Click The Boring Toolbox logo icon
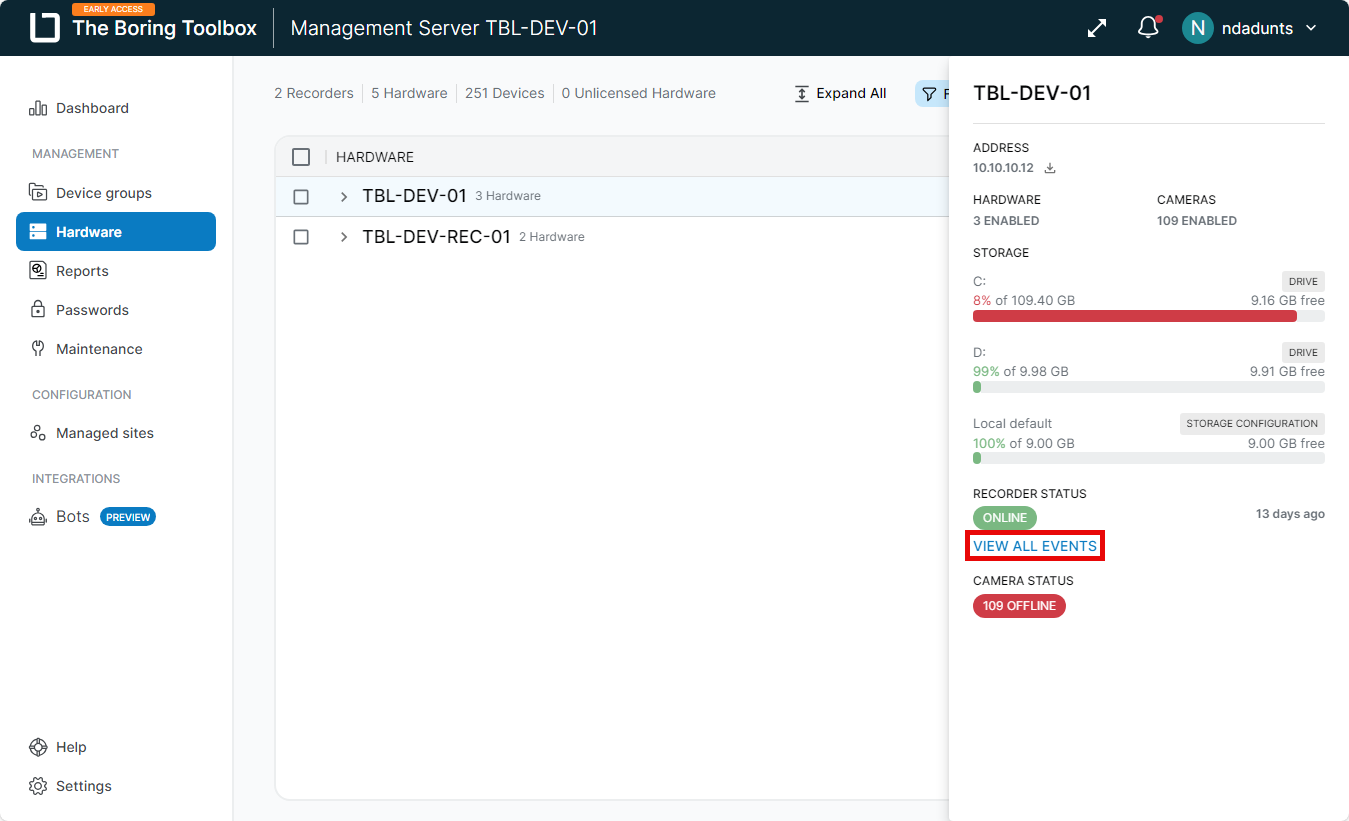 pos(45,28)
